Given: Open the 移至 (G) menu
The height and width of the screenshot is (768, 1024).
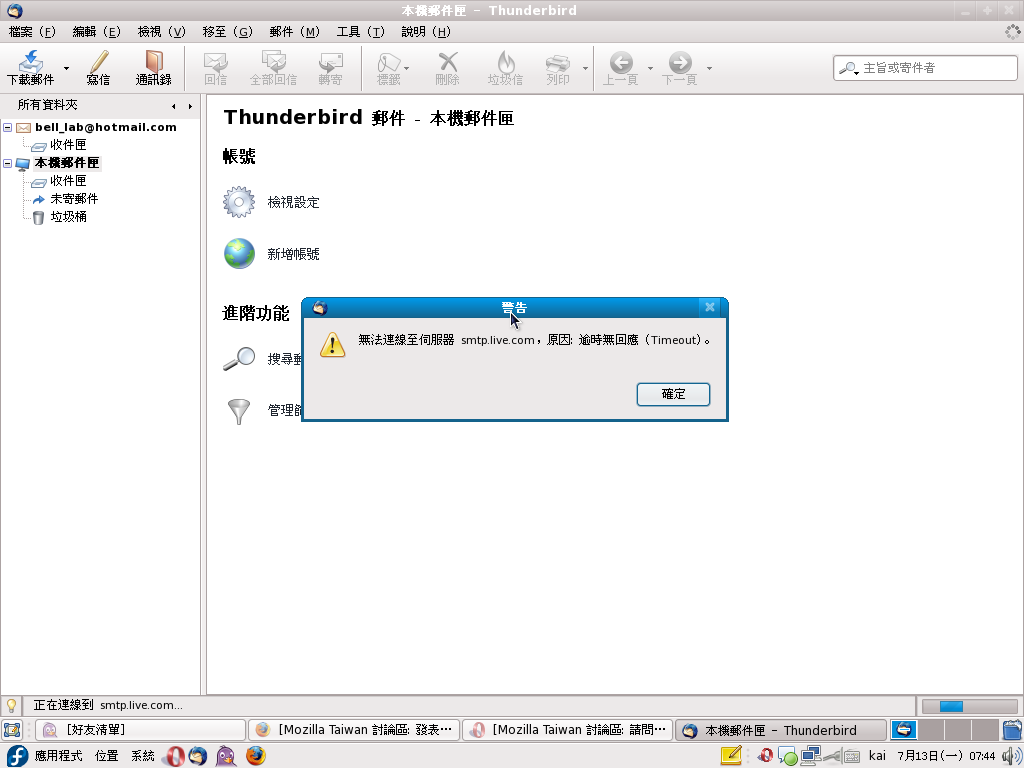Looking at the screenshot, I should point(227,31).
